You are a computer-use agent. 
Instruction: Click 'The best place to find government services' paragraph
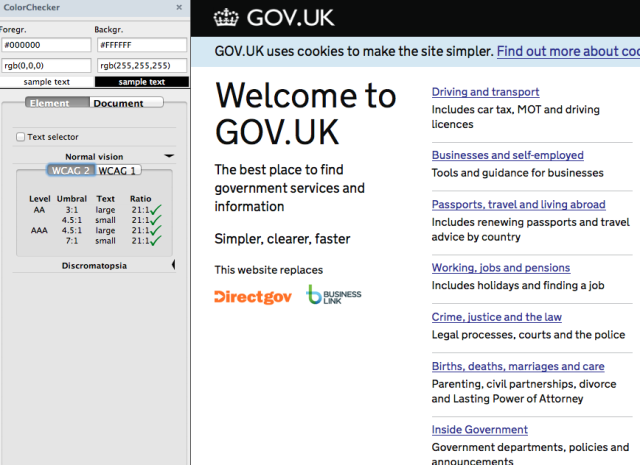pos(290,188)
